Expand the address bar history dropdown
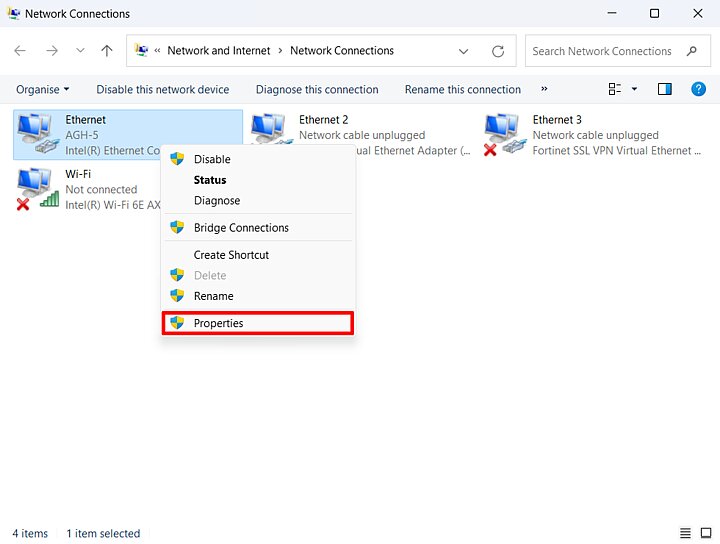 point(464,51)
